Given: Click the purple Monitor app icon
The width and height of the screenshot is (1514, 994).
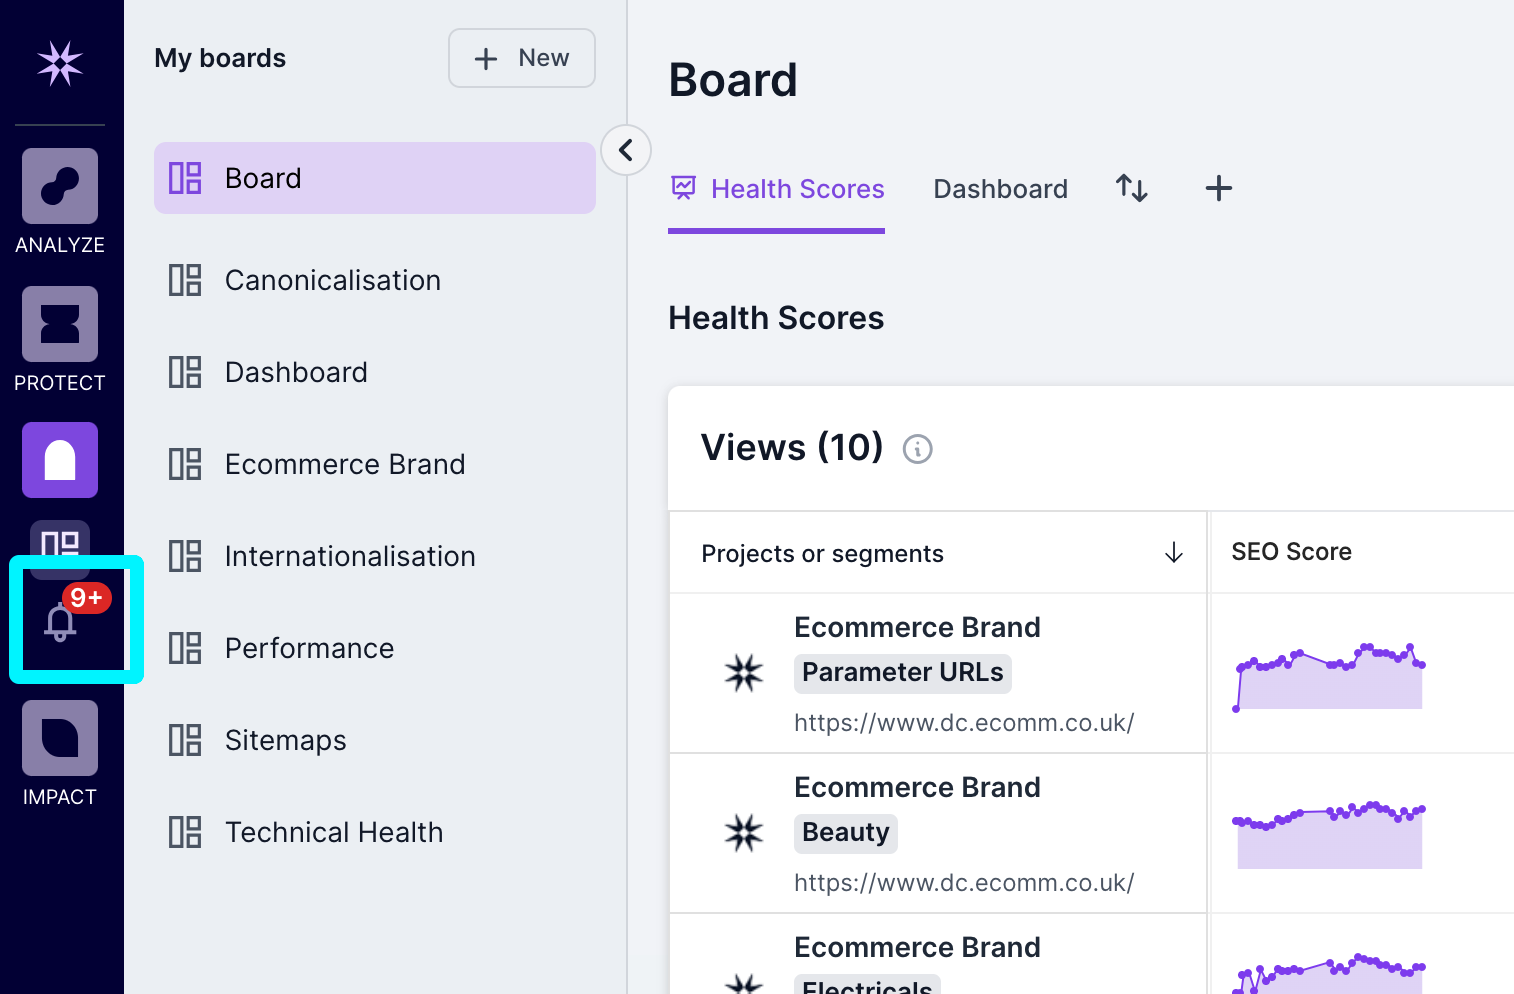Looking at the screenshot, I should tap(60, 460).
